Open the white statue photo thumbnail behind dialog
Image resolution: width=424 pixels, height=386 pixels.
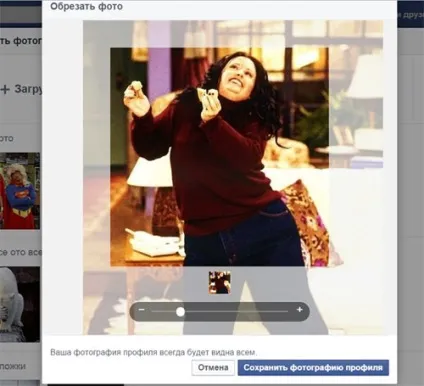click(20, 304)
